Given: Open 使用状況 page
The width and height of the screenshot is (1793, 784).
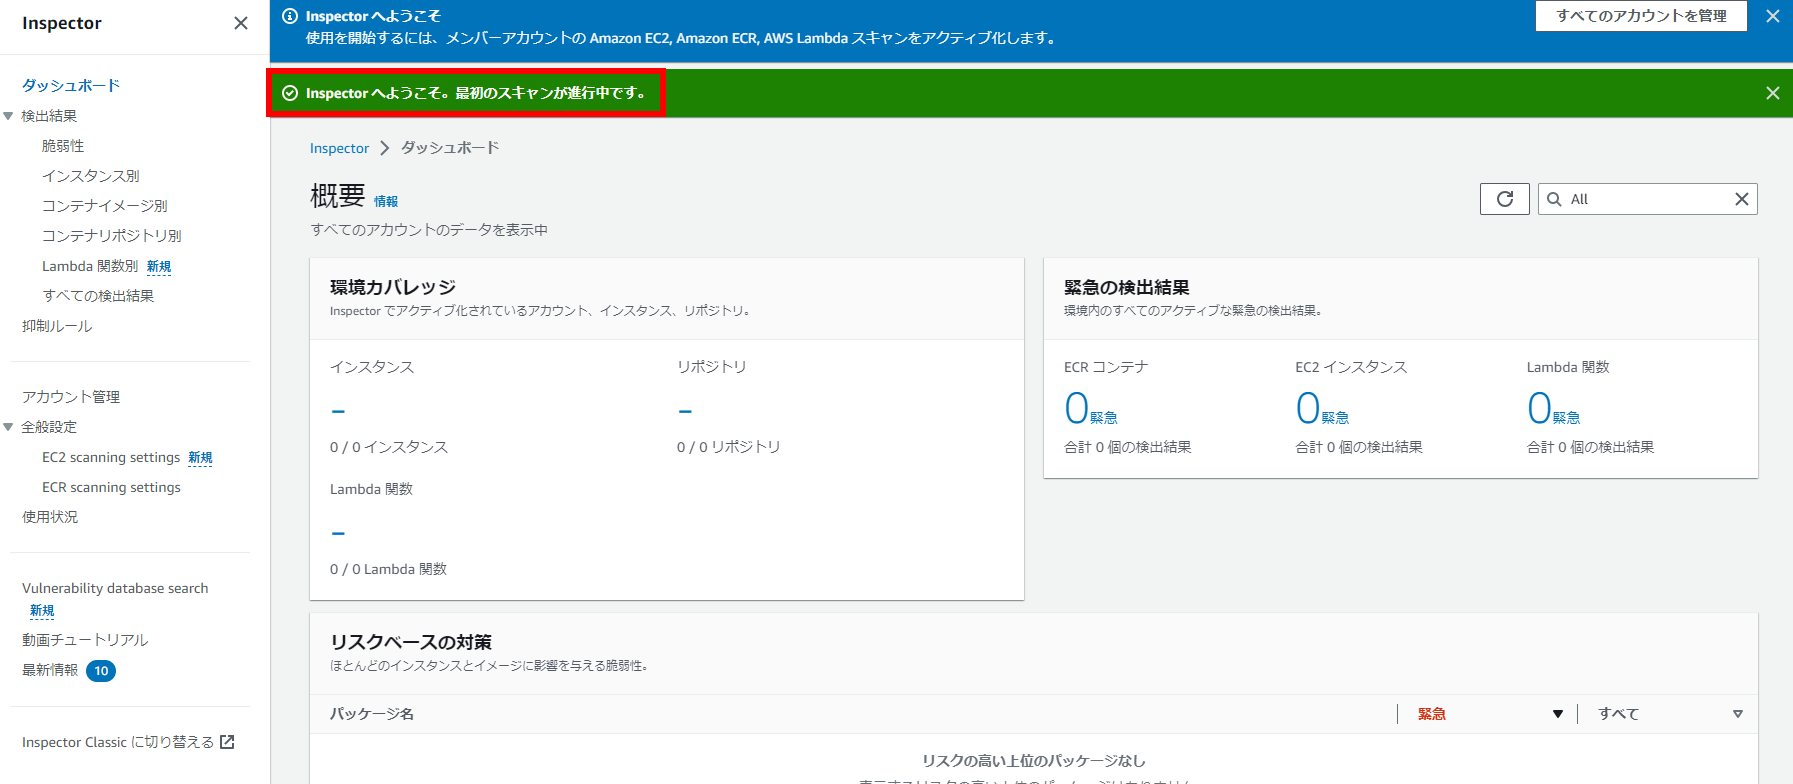Looking at the screenshot, I should click(x=50, y=517).
